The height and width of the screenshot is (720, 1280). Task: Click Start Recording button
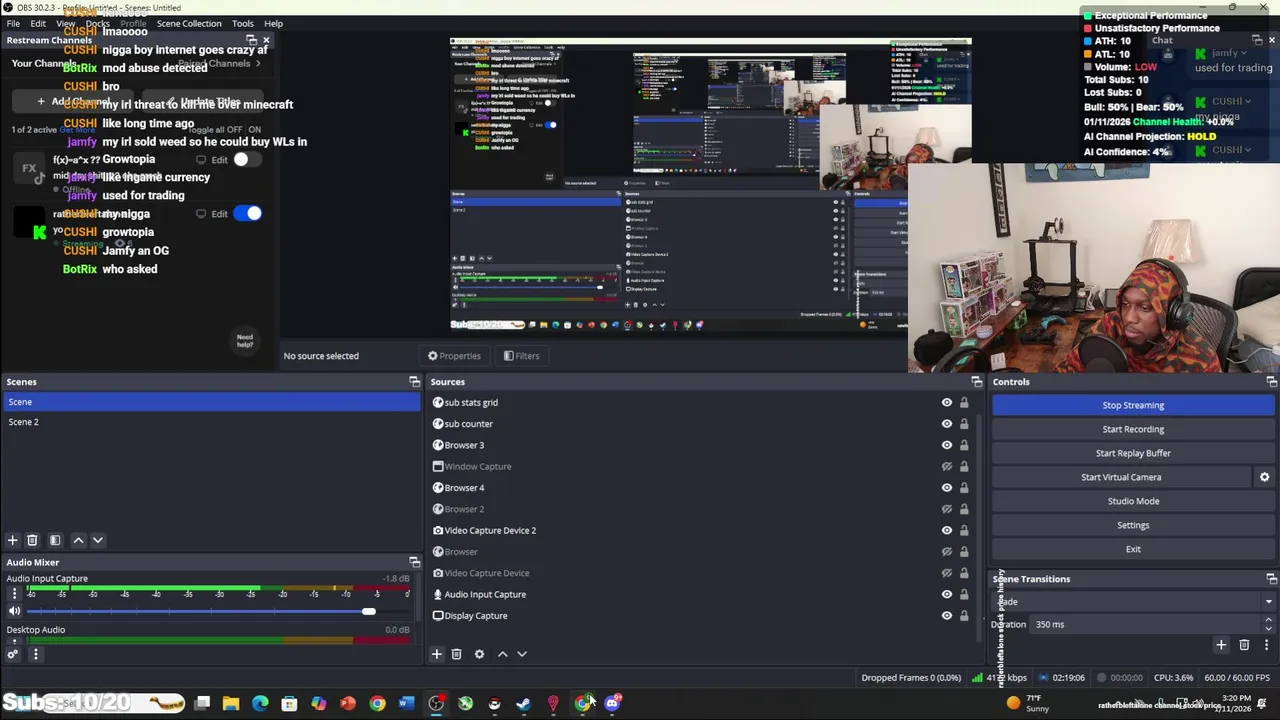point(1133,429)
